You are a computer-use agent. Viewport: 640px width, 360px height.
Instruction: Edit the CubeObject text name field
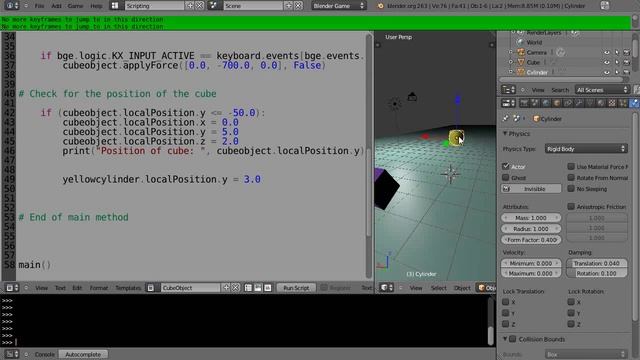[190, 288]
